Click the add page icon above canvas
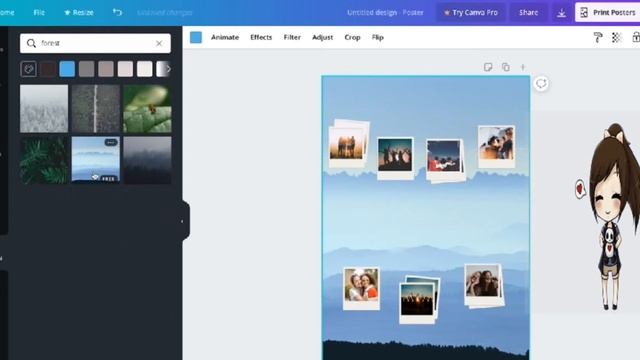This screenshot has height=360, width=640. (523, 67)
